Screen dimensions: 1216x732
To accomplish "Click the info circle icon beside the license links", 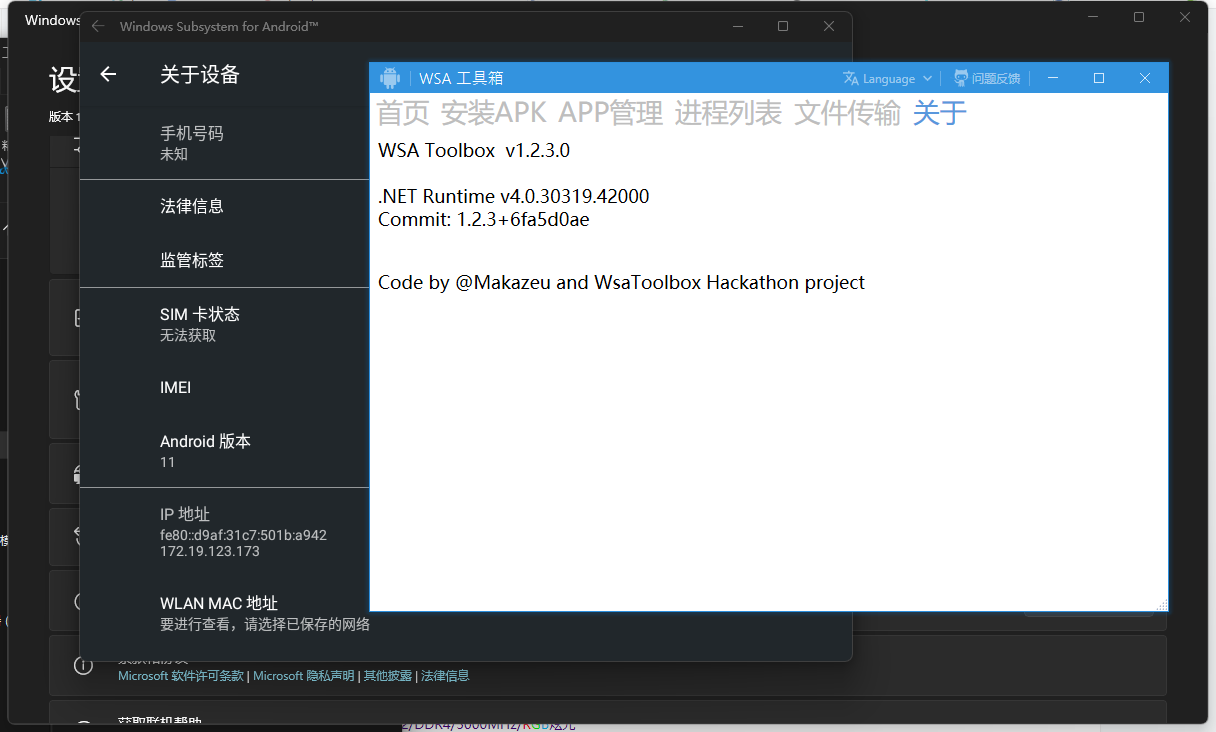I will [84, 666].
